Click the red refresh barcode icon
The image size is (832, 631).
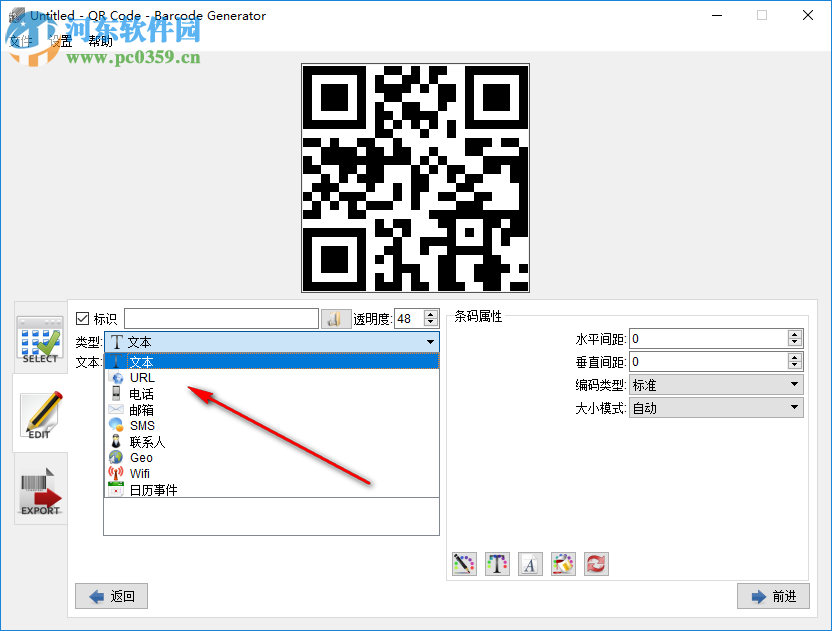coord(596,563)
